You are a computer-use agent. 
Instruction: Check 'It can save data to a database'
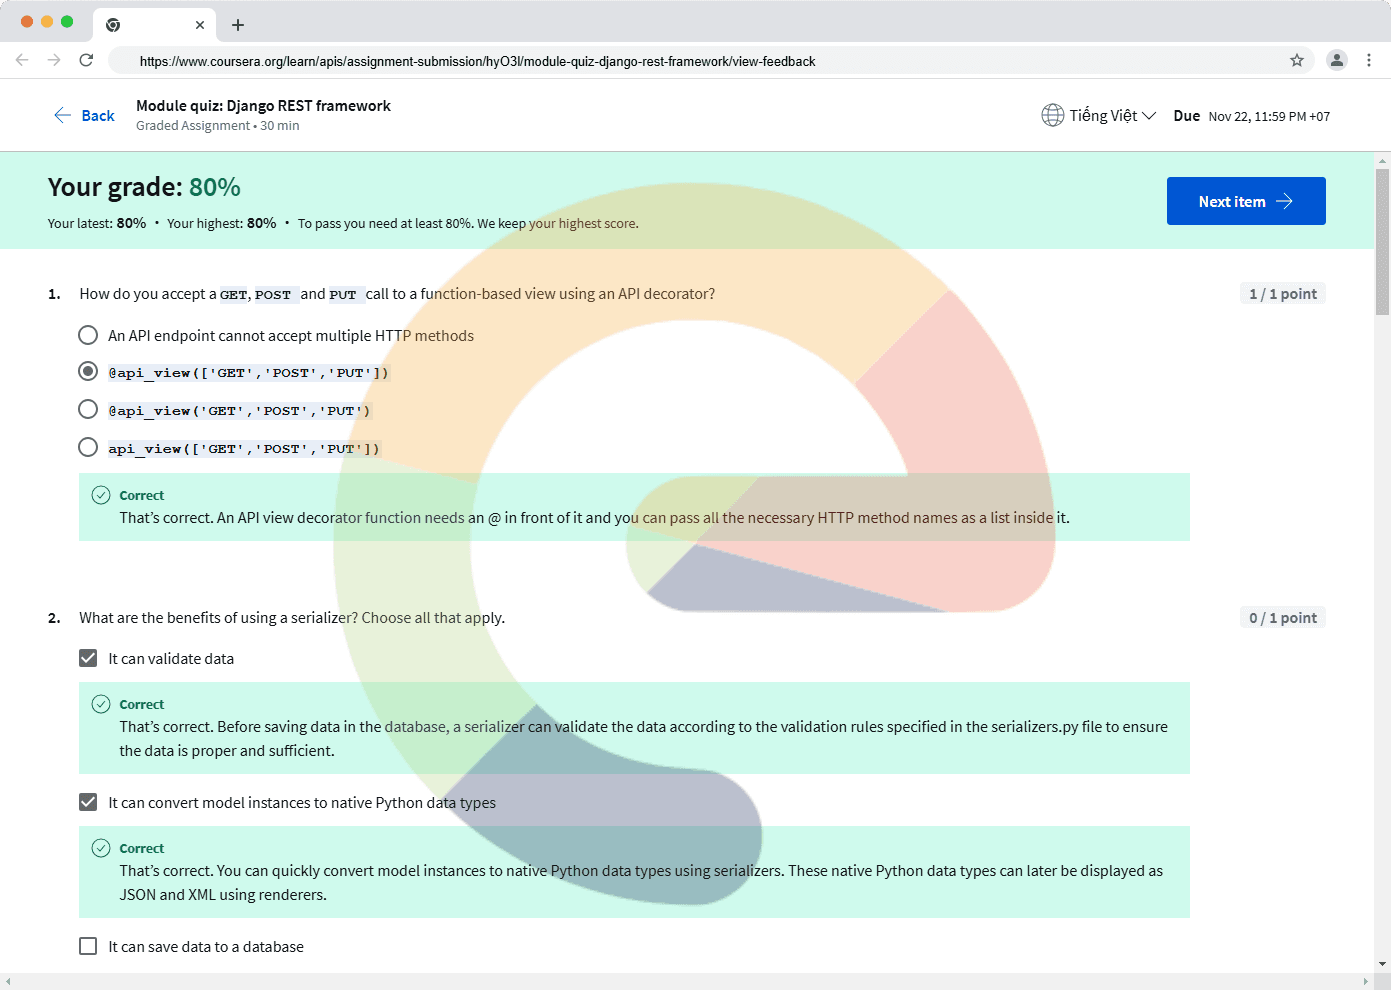(89, 946)
